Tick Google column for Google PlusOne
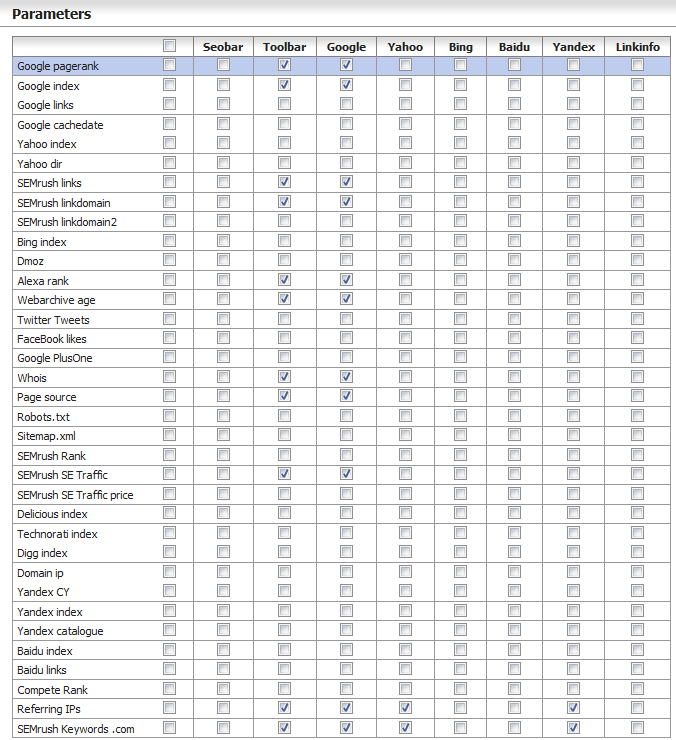This screenshot has width=676, height=740. coord(346,357)
